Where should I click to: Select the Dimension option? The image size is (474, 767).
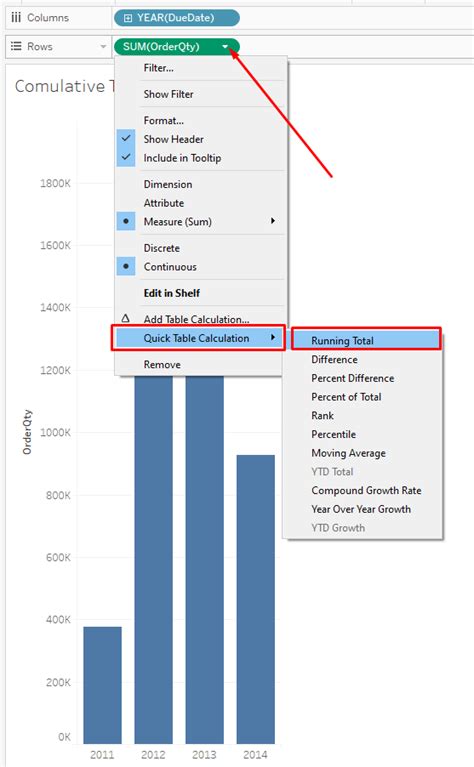(x=168, y=184)
